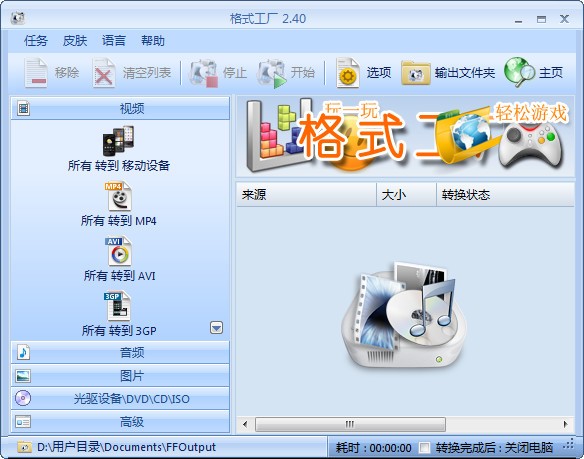This screenshot has width=584, height=459.
Task: Click the Advanced (高级) panel icon
Action: point(23,422)
